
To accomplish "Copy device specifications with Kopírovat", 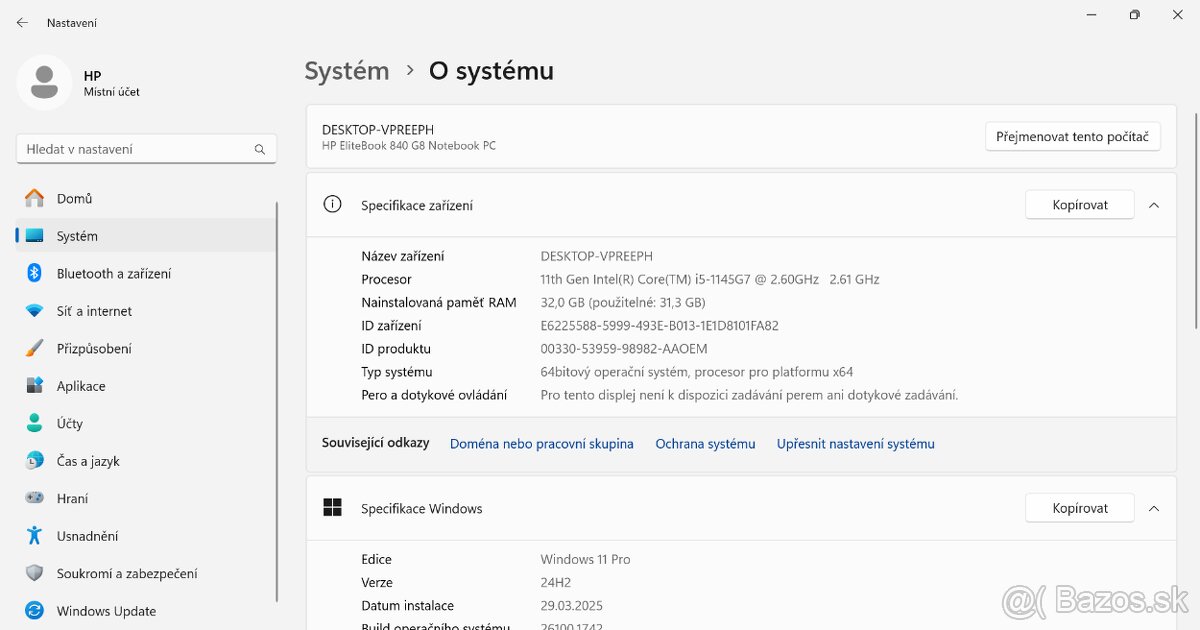I will [x=1080, y=205].
